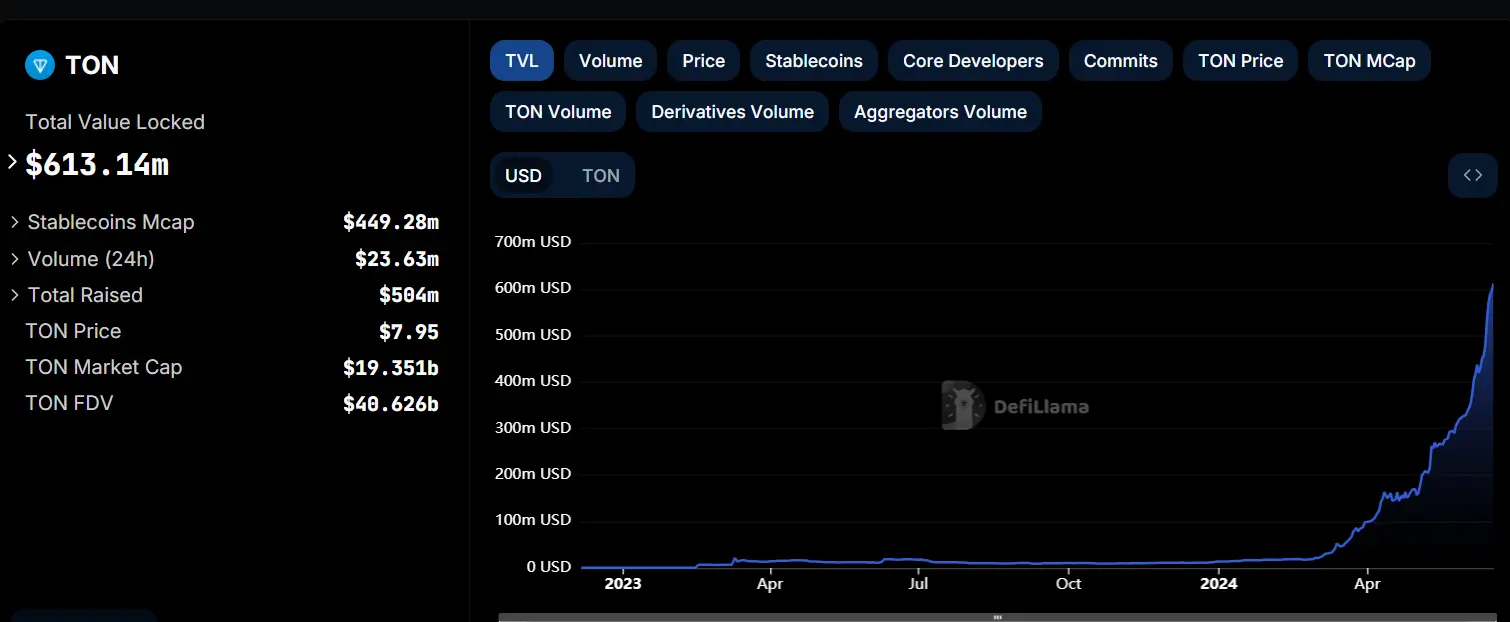1510x622 pixels.
Task: Expand the Total Value Locked breakdown
Action: pyautogui.click(x=13, y=162)
